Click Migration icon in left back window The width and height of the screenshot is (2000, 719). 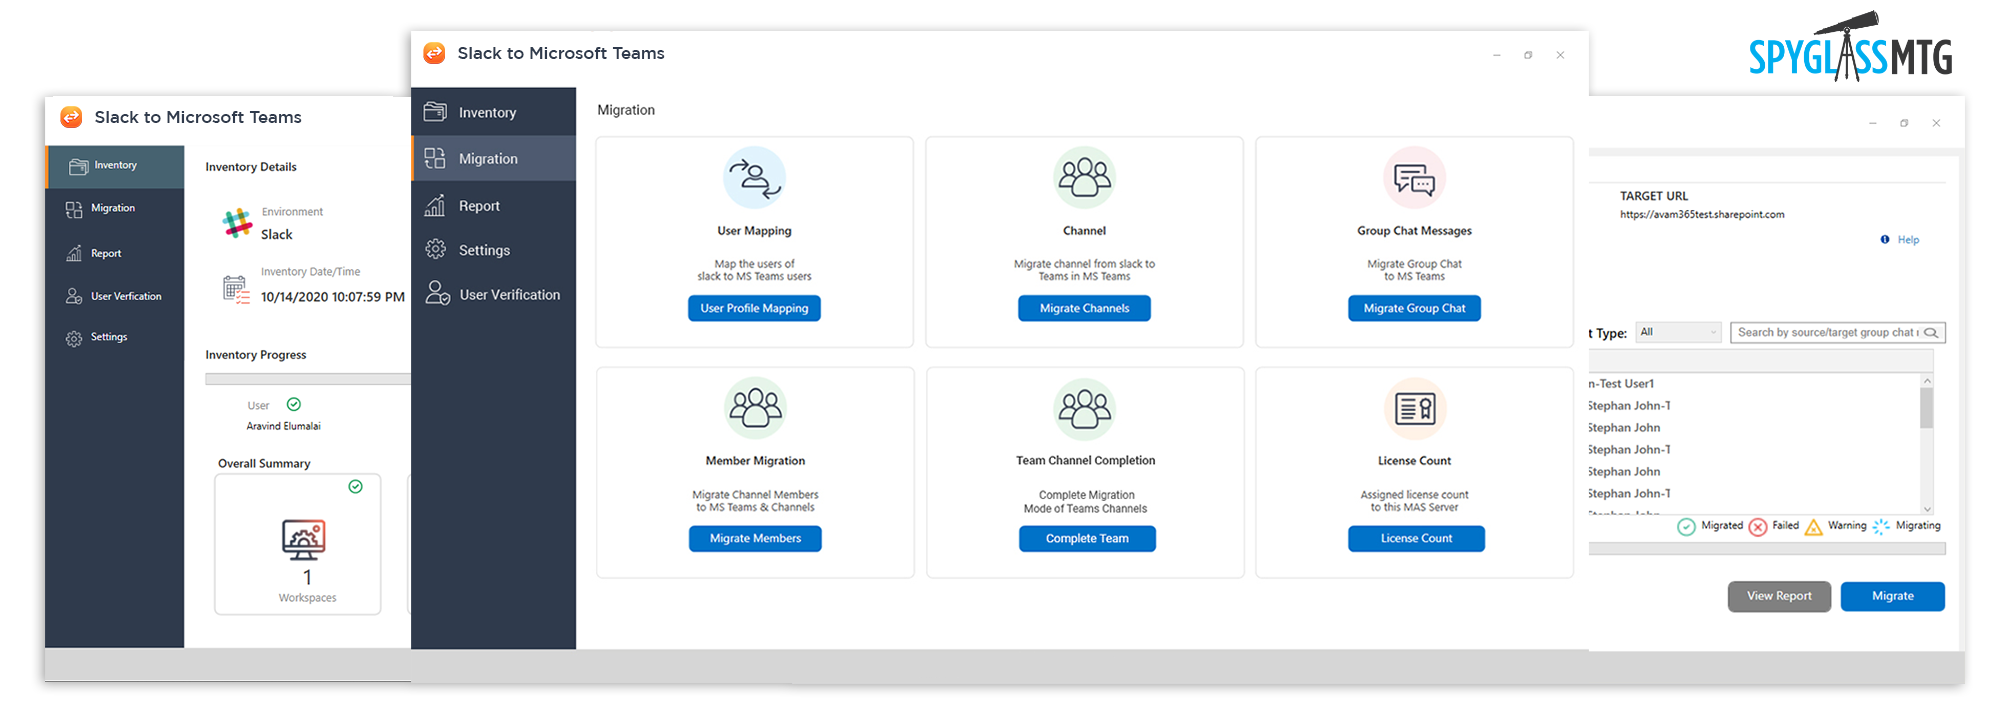click(x=74, y=209)
